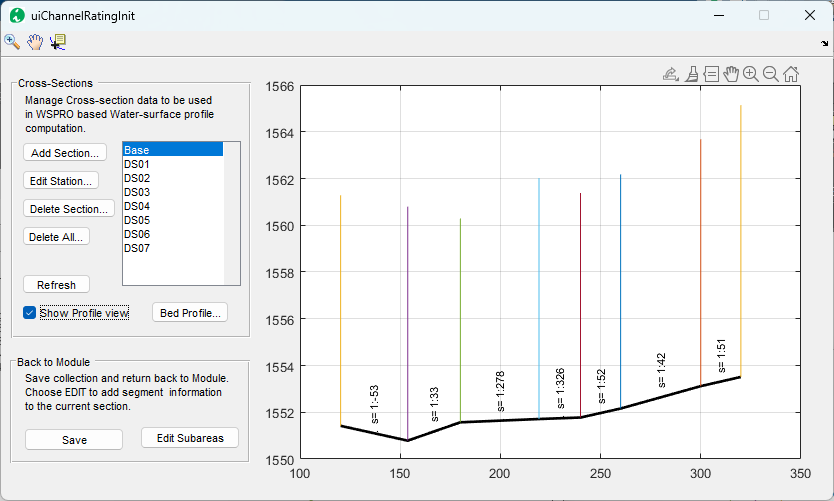The width and height of the screenshot is (834, 501).
Task: Enable the data cursor tool in top toolbar
Action: 58,42
